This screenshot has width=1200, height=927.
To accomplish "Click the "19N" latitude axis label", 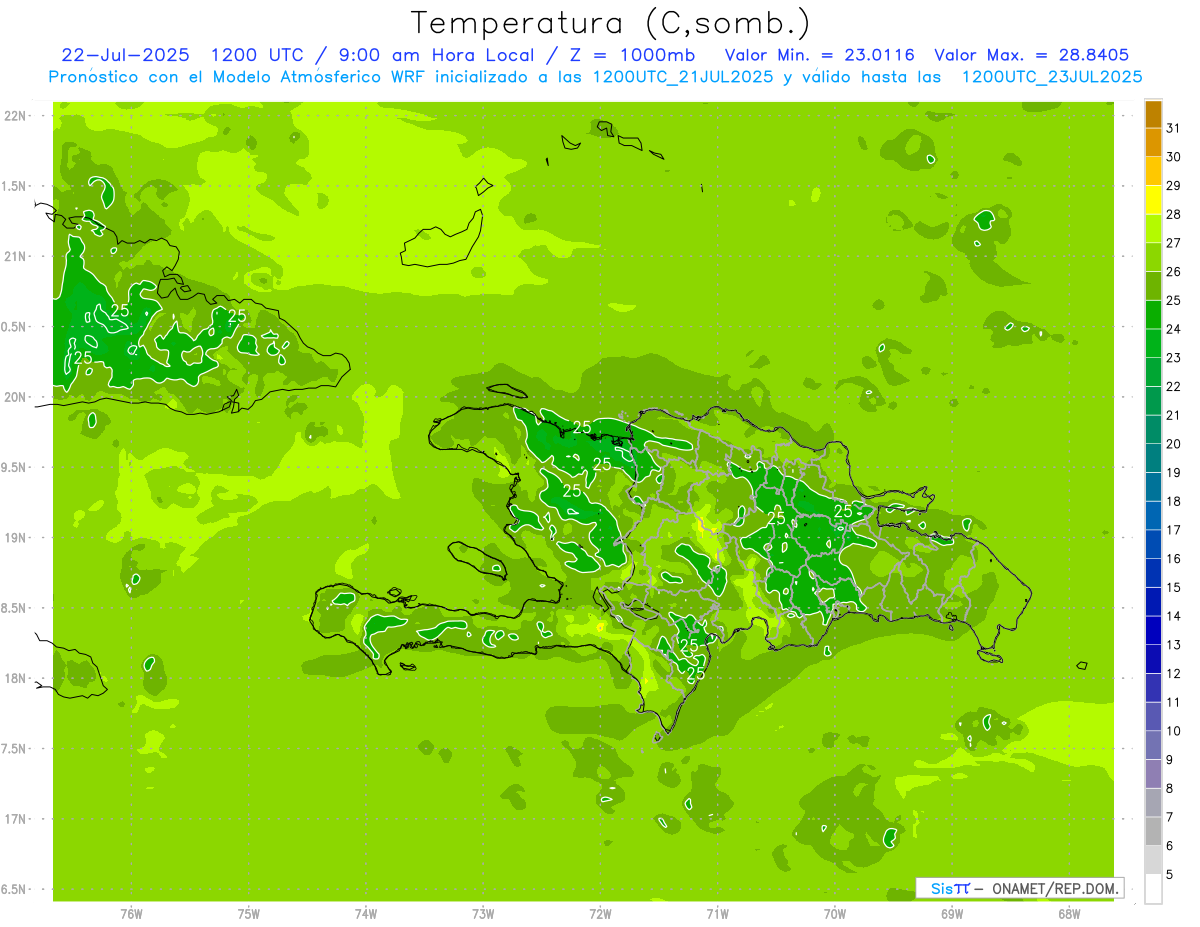I will (15, 538).
